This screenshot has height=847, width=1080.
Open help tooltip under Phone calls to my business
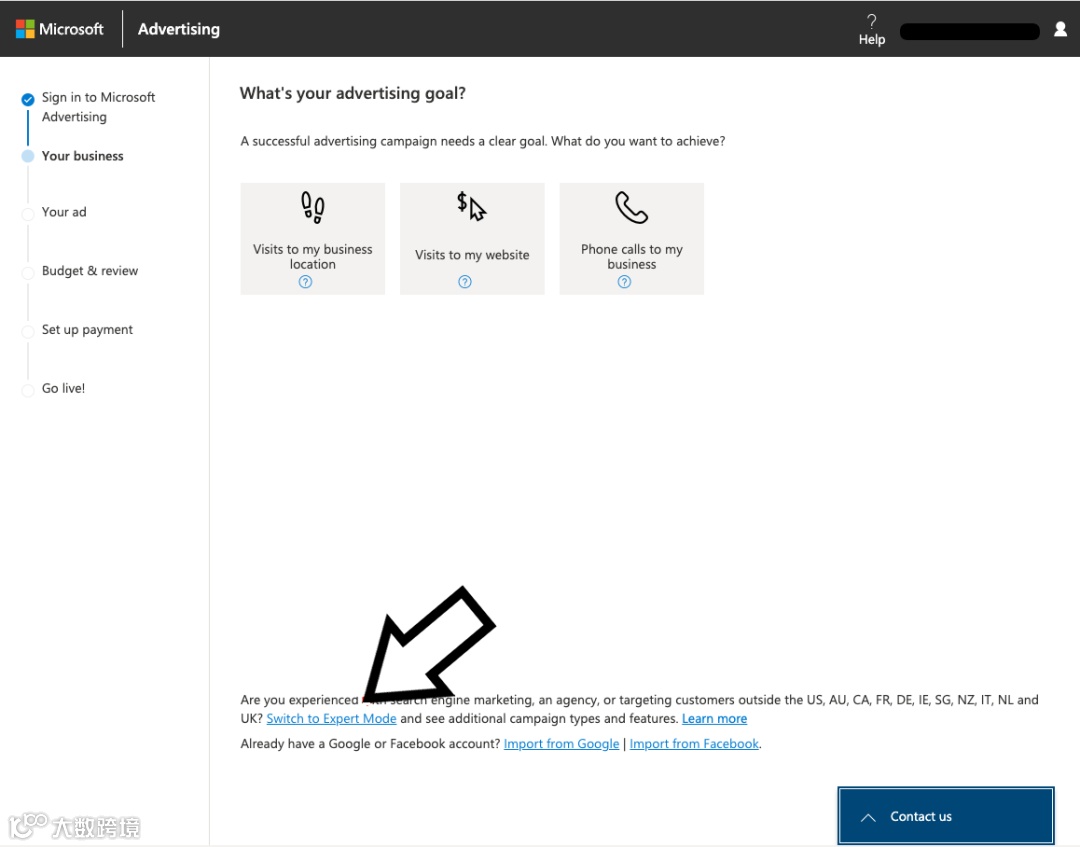click(x=624, y=282)
